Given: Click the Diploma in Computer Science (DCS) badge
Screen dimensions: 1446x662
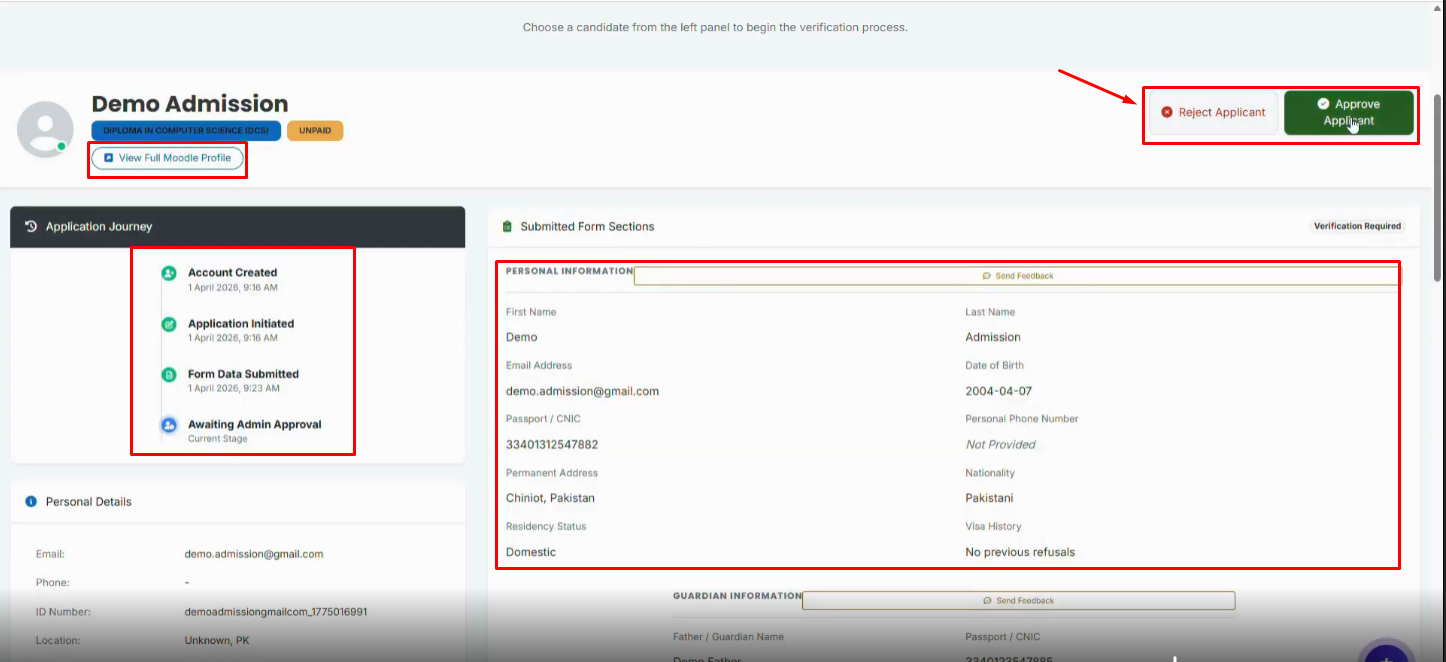Looking at the screenshot, I should click(186, 131).
